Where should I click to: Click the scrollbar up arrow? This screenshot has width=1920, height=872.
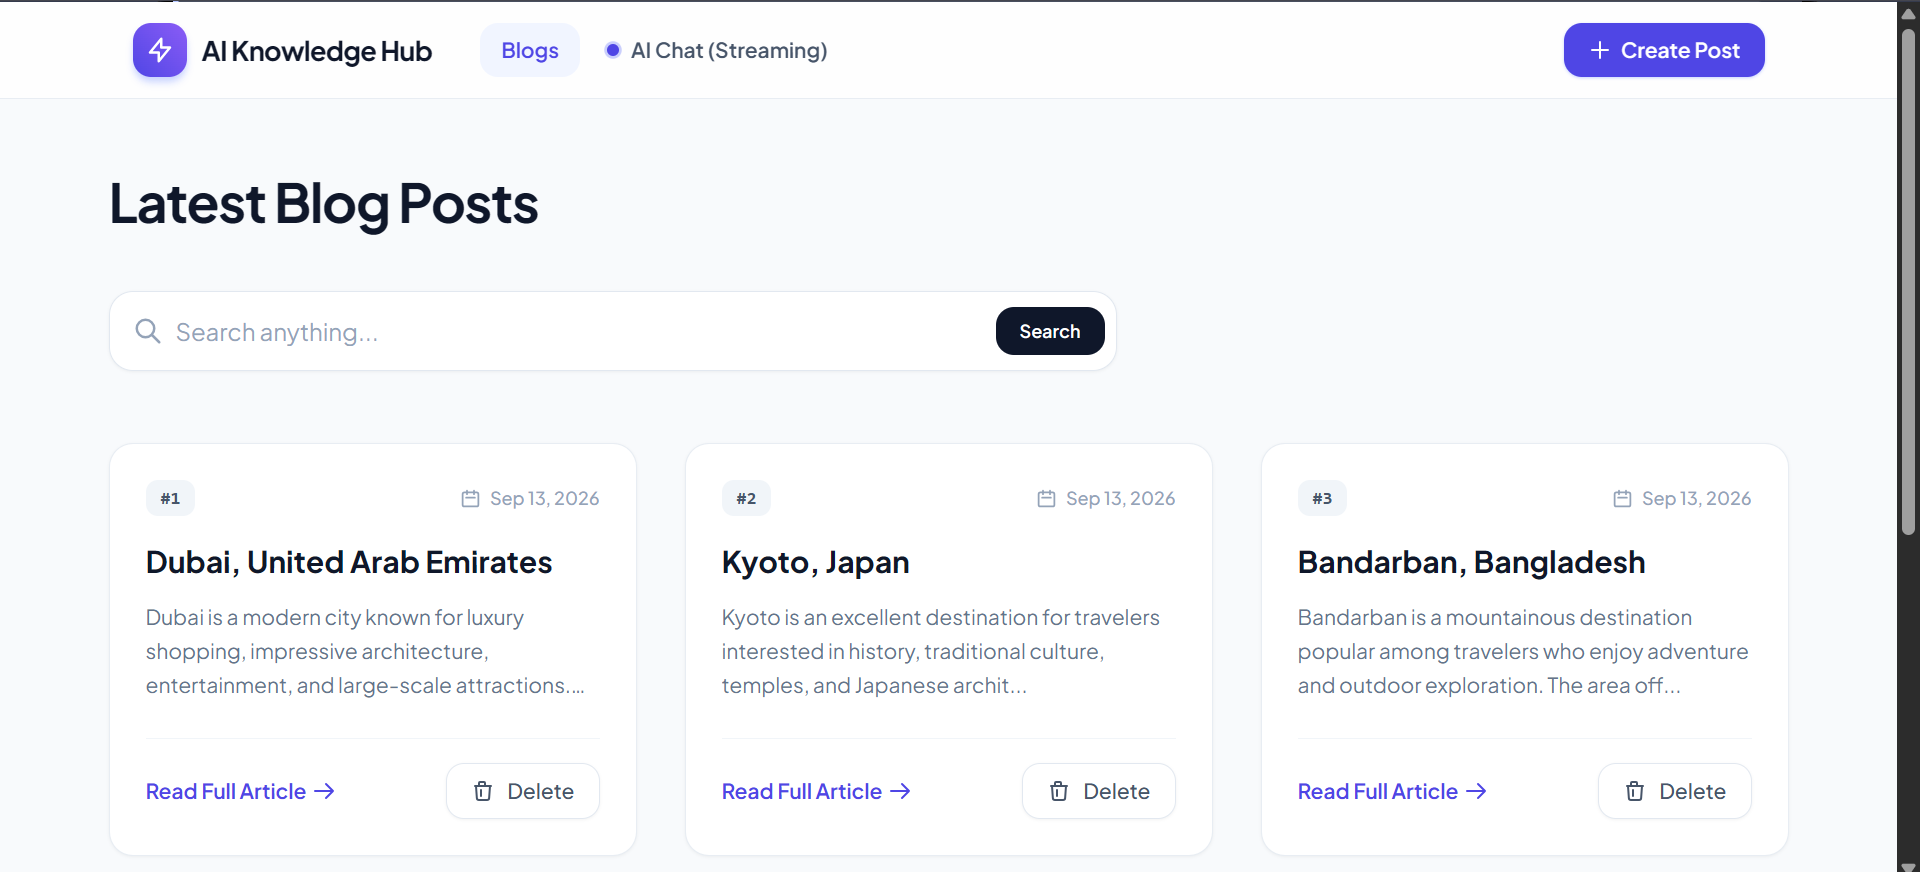coord(1908,13)
